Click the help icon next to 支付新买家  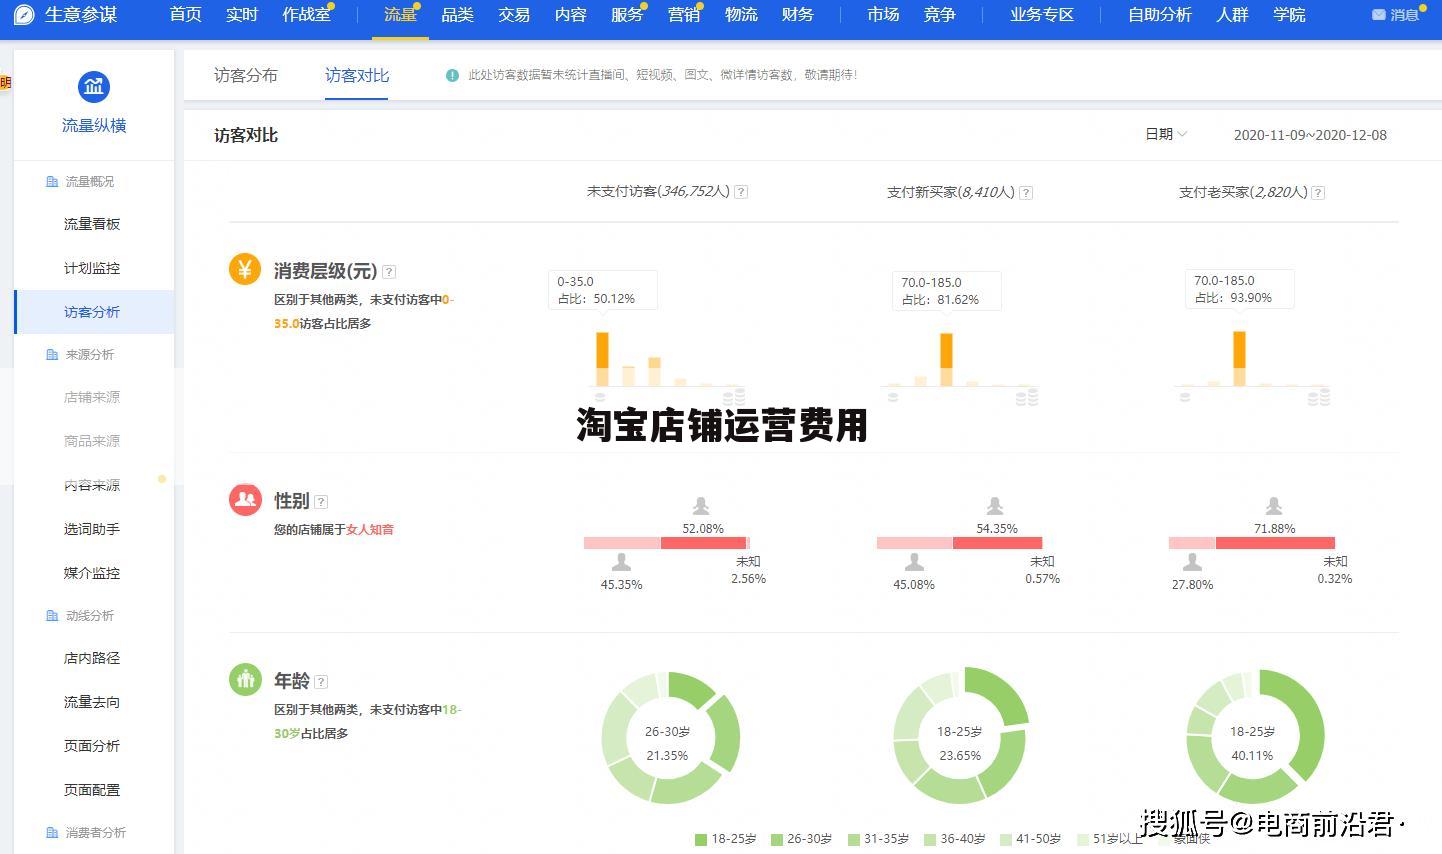point(1025,192)
